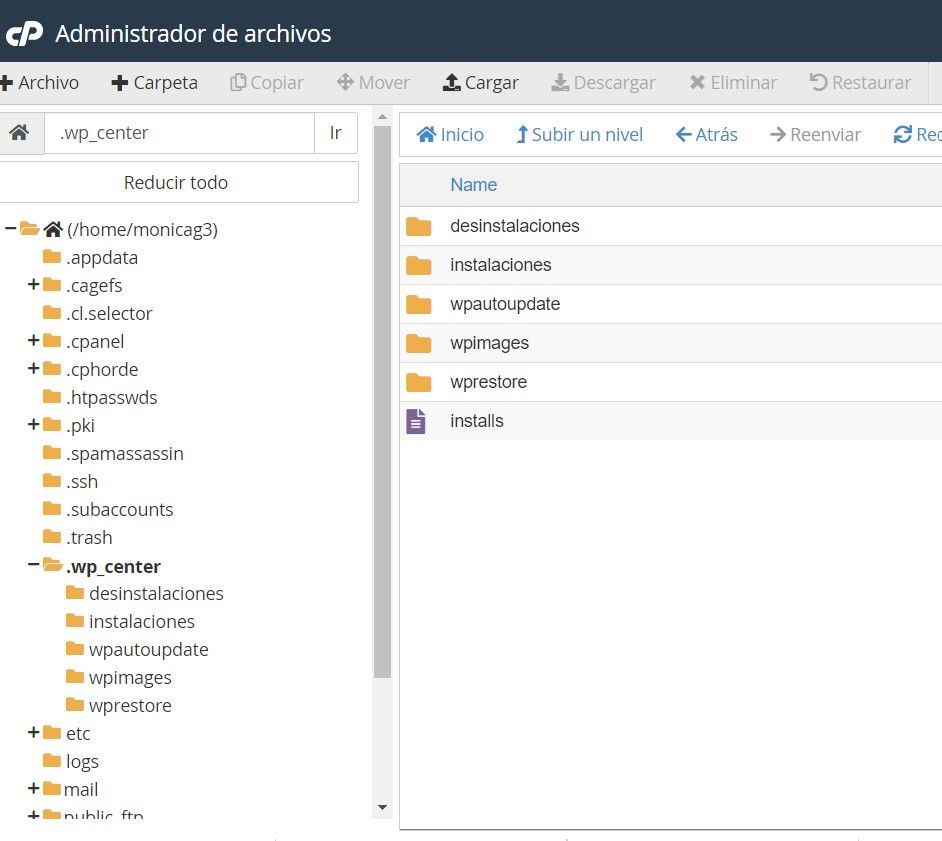Screen dimensions: 942x841
Task: Click the home icon beside the path field
Action: tap(19, 133)
